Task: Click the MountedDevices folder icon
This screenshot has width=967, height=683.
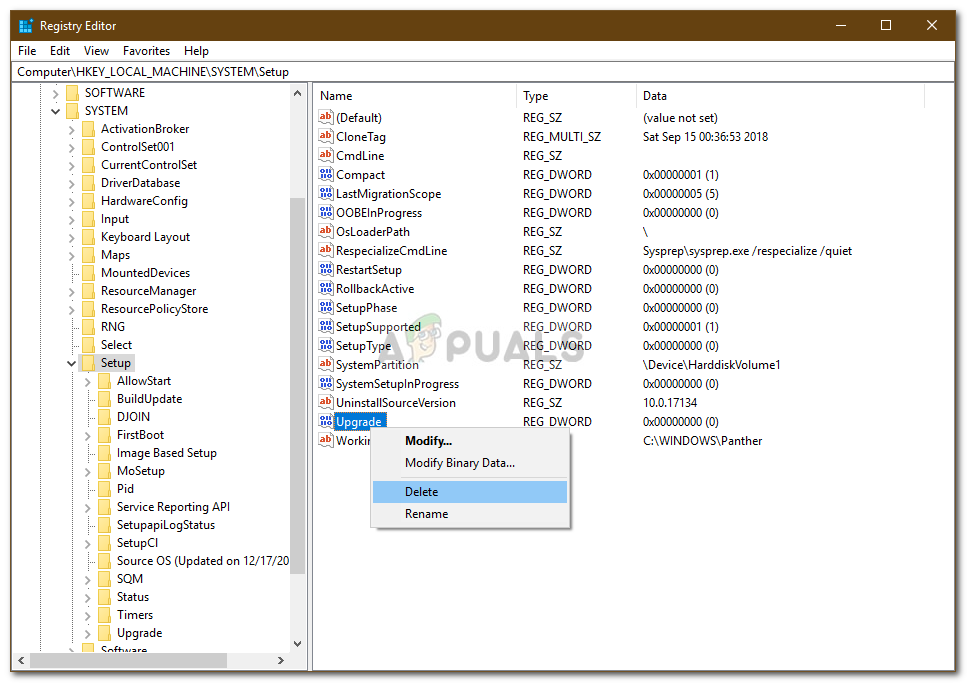Action: 88,273
